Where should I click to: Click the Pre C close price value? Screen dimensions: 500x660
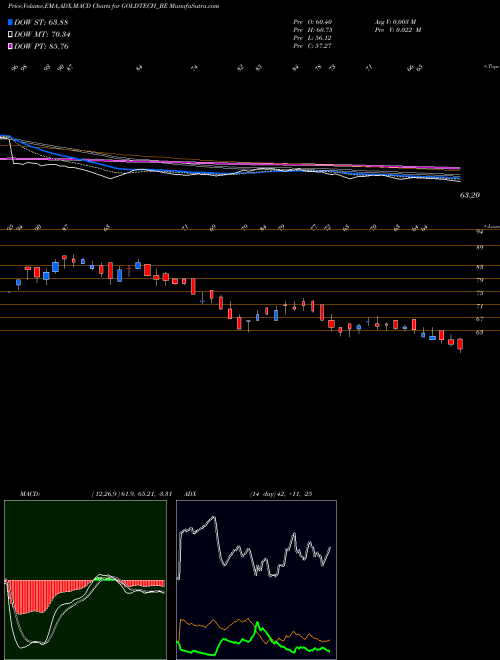click(x=313, y=46)
